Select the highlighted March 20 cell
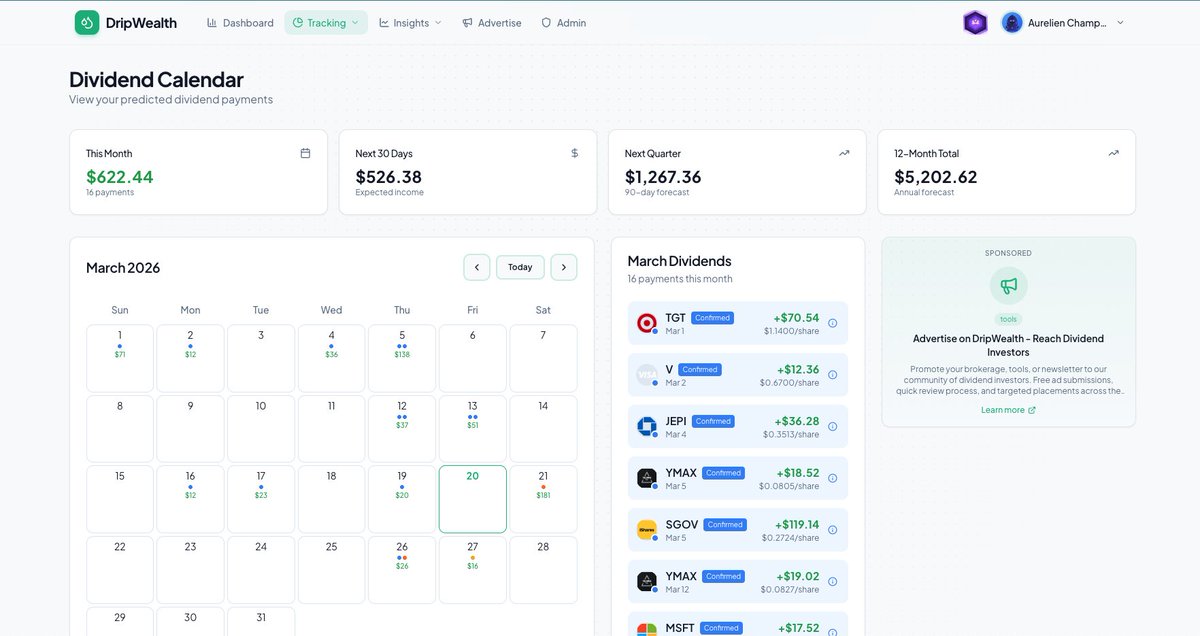 473,499
